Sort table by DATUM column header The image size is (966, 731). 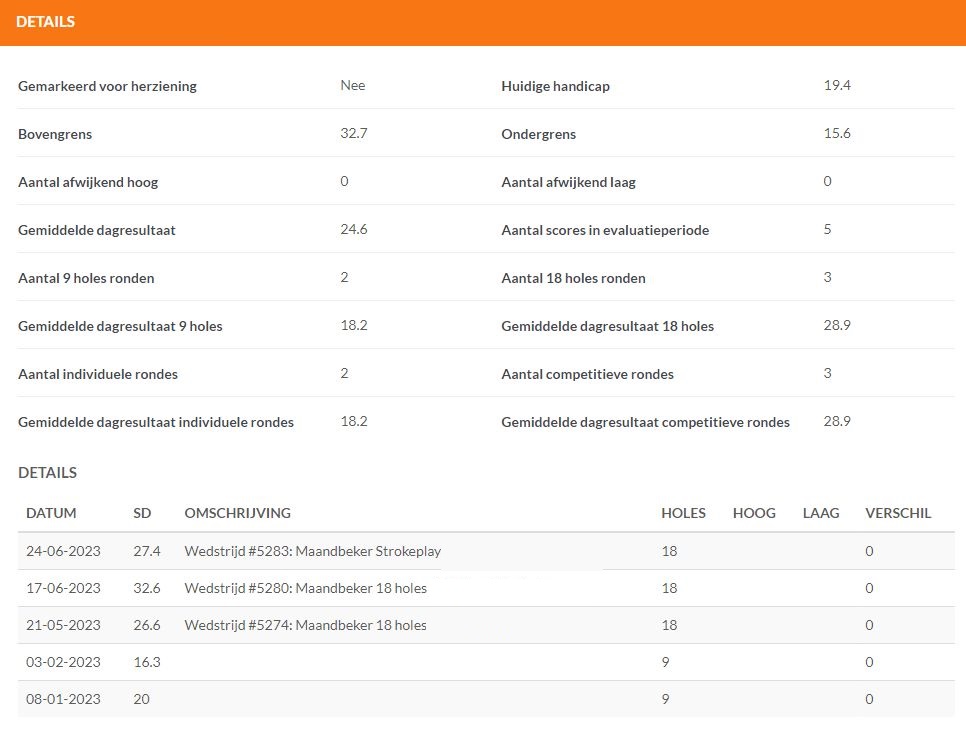click(51, 513)
